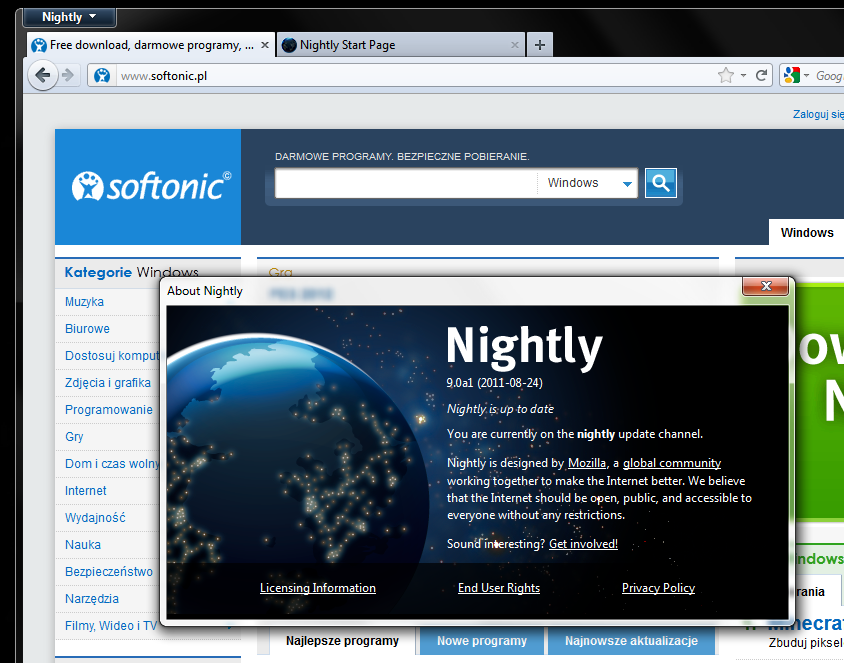Switch to the Nightly Start Page tab
Screen dimensions: 844x663
[x=400, y=45]
